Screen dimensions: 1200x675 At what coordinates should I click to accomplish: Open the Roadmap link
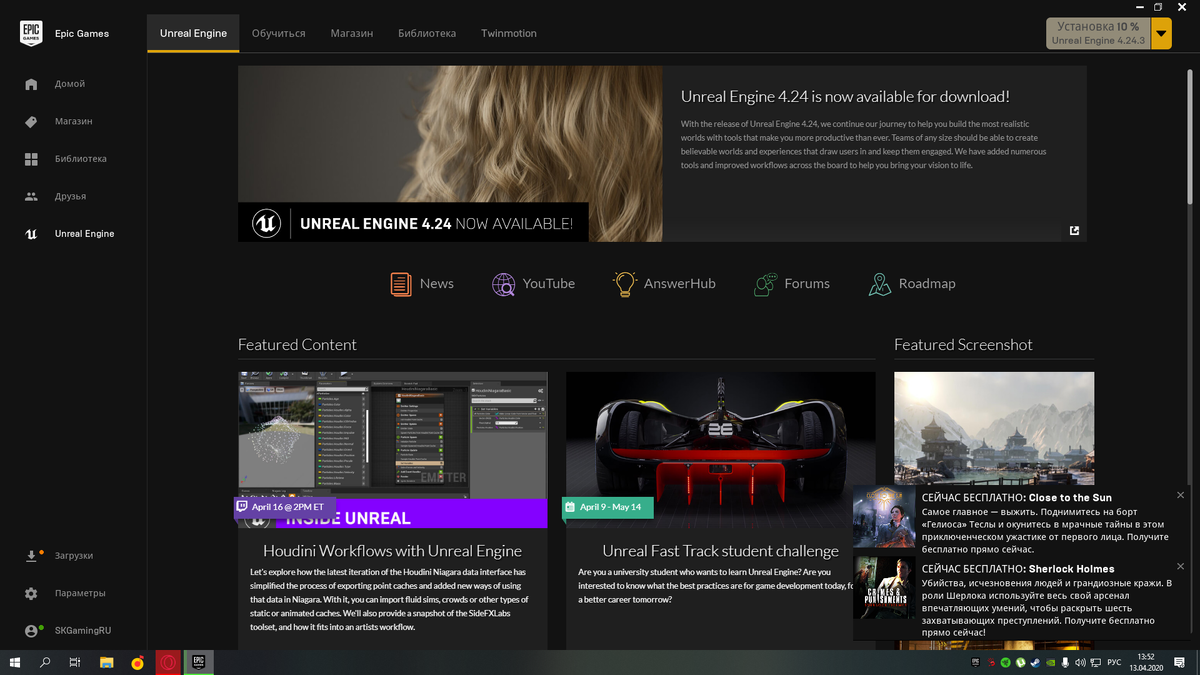pos(927,284)
